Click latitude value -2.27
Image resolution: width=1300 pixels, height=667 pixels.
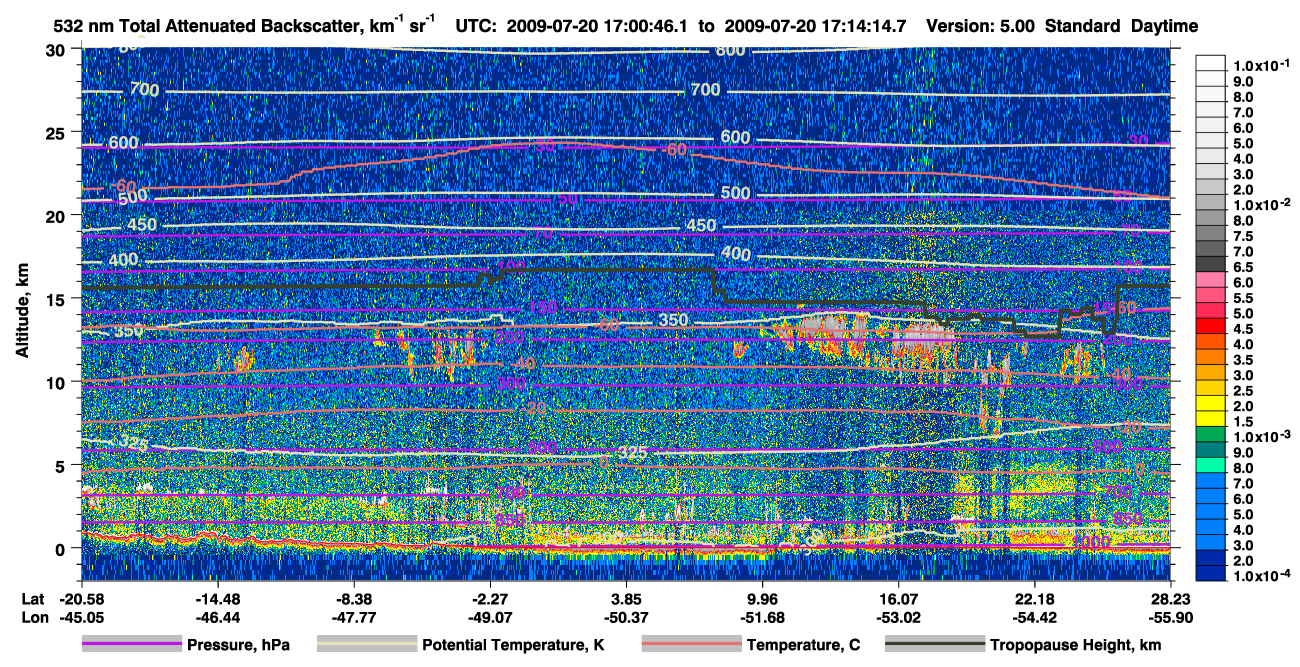pos(488,599)
